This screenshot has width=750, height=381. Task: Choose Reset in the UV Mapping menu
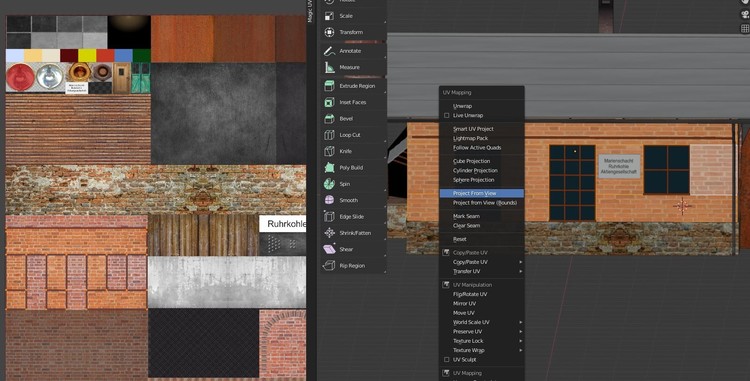click(x=482, y=239)
